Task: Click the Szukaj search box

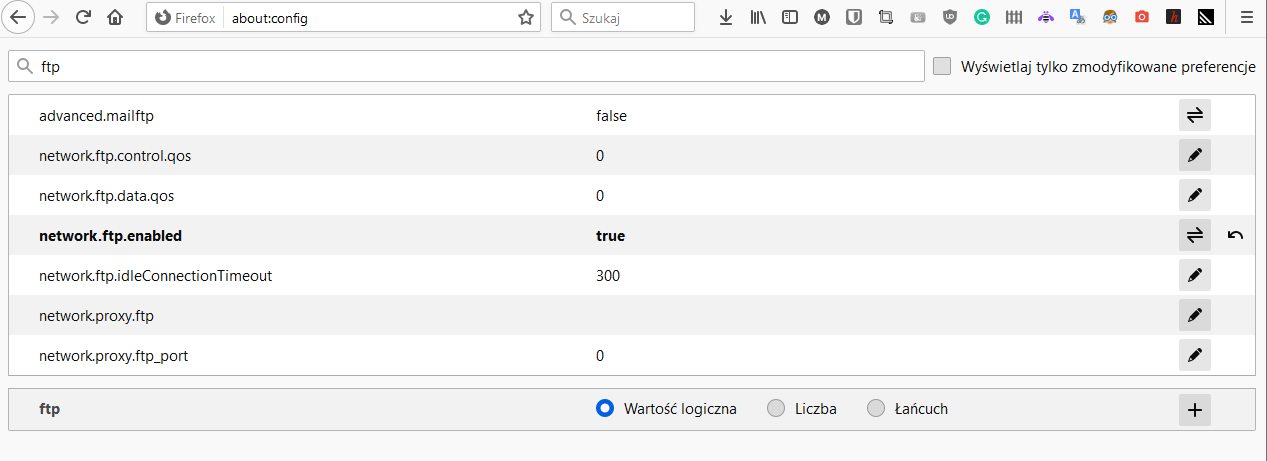Action: point(623,17)
